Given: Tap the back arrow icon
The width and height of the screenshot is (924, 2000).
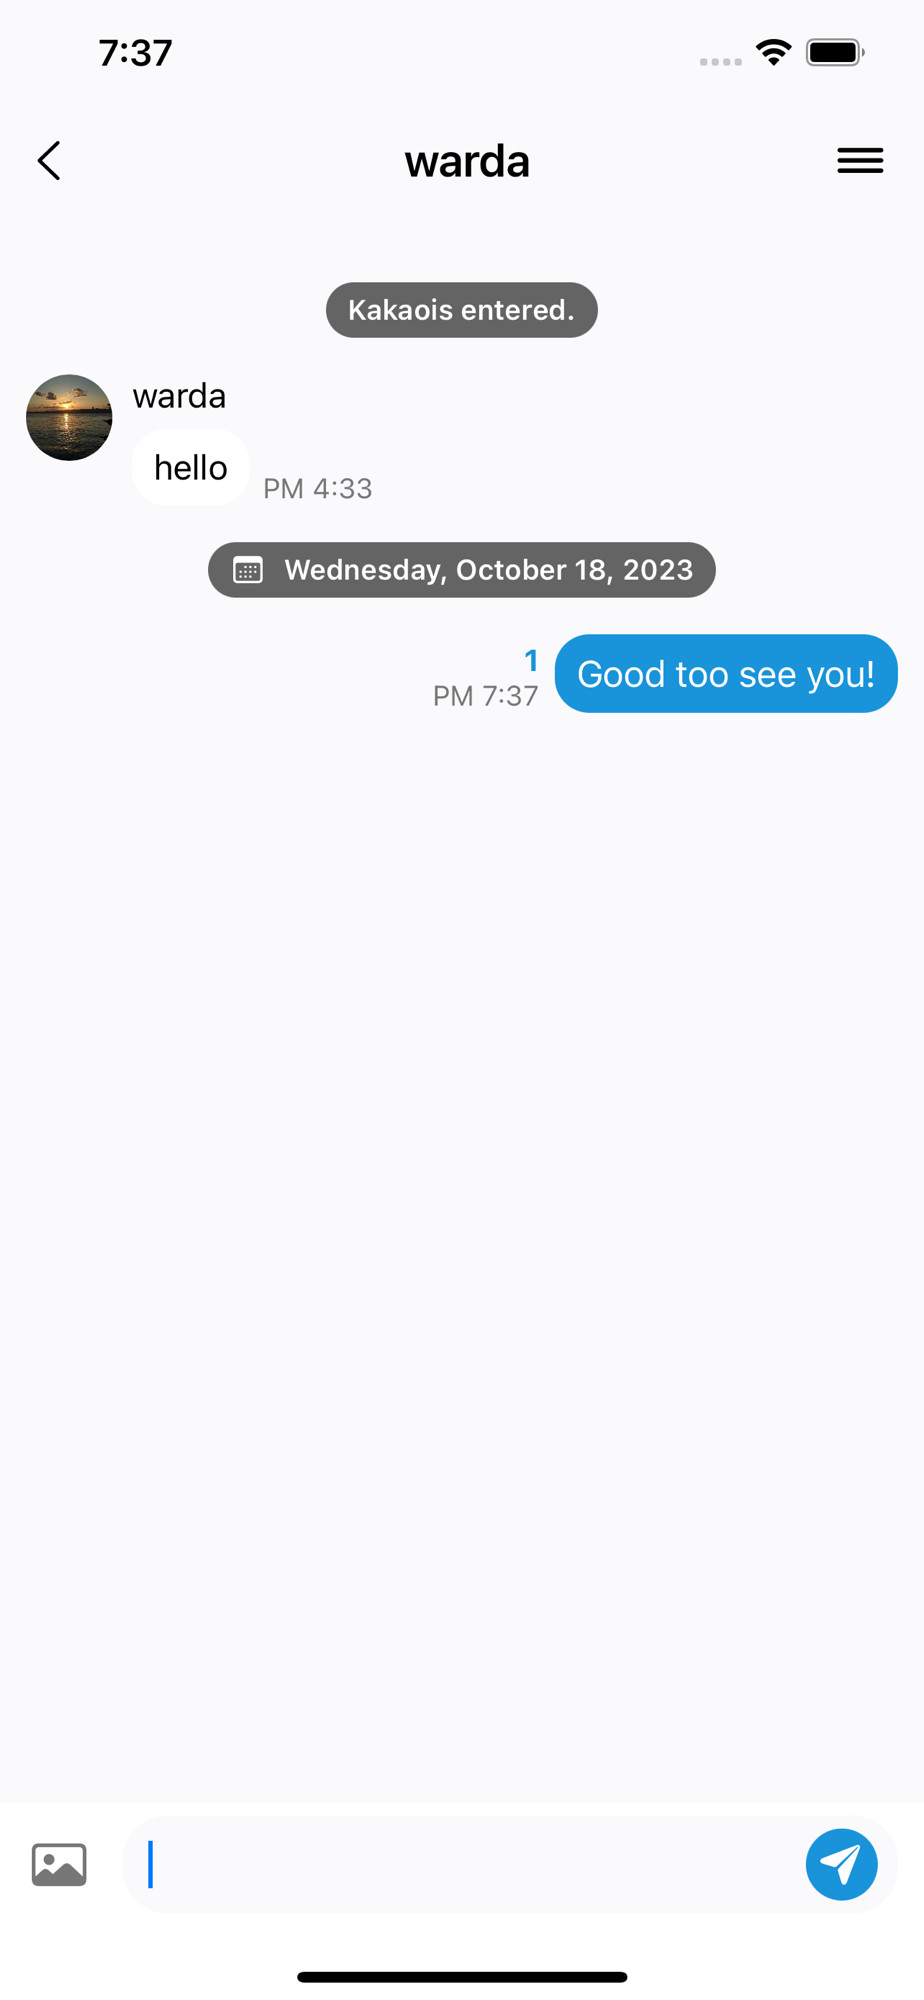Looking at the screenshot, I should (x=49, y=160).
